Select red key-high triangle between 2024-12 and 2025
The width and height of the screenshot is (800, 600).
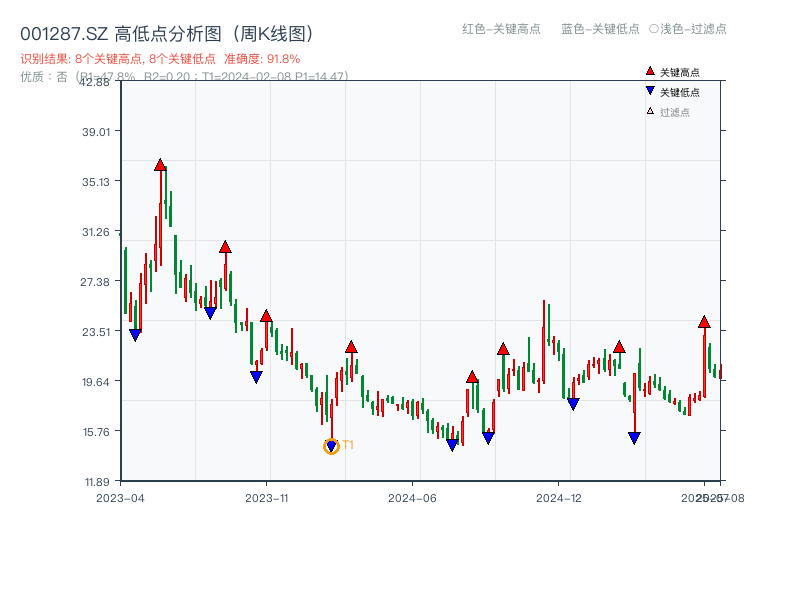619,347
